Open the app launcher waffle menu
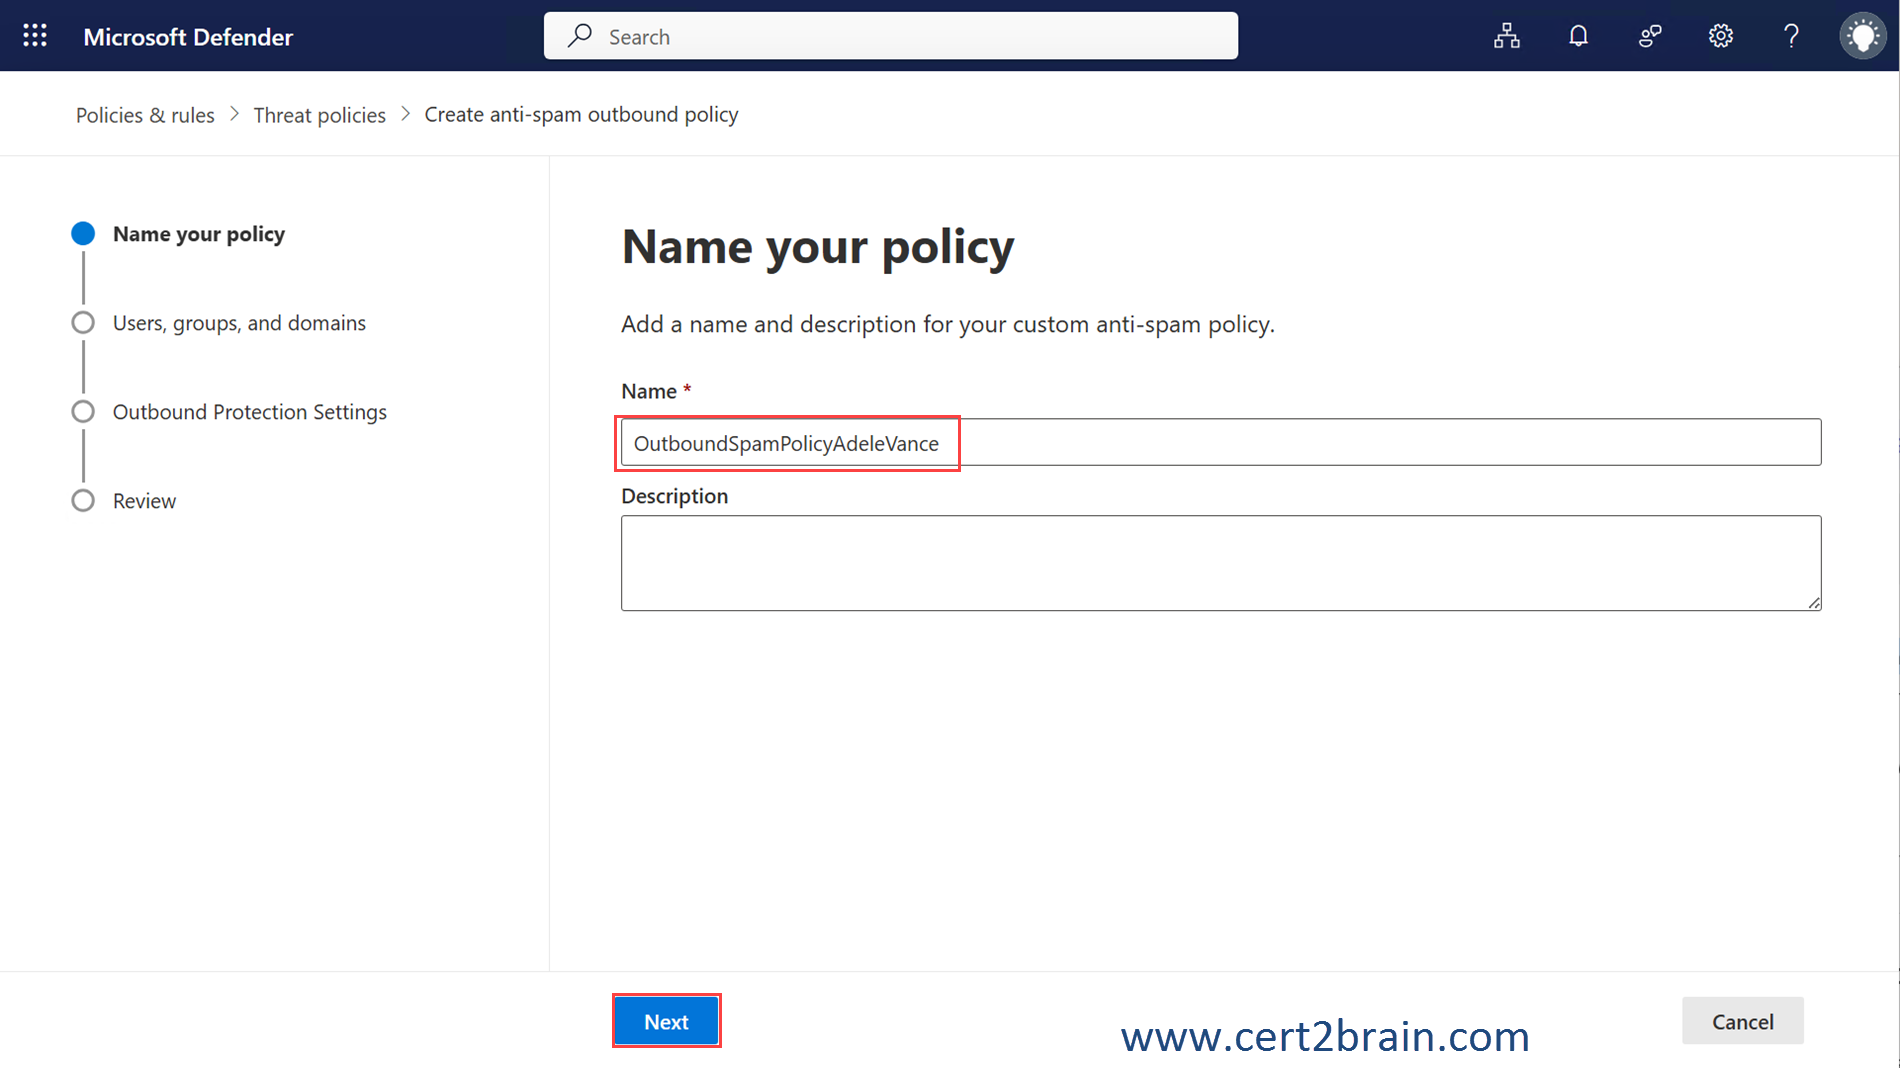This screenshot has height=1068, width=1900. tap(35, 36)
